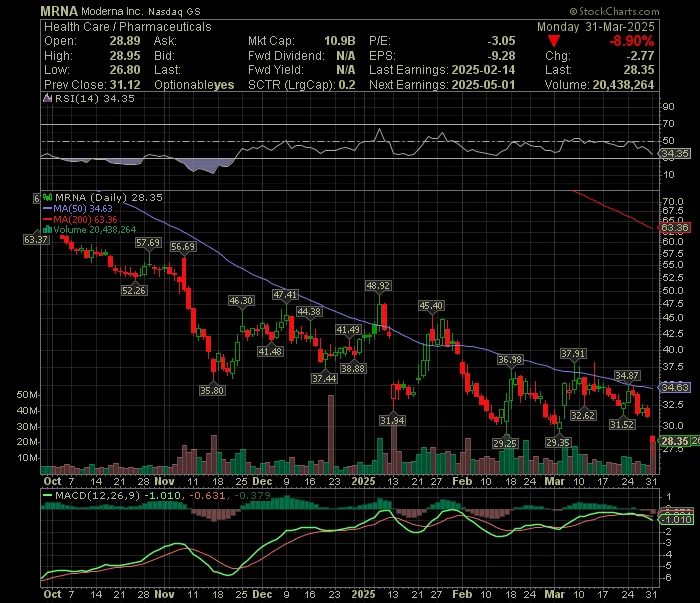Click the 'MA(50) 34.63' legend text
Image resolution: width=700 pixels, height=603 pixels.
83,208
